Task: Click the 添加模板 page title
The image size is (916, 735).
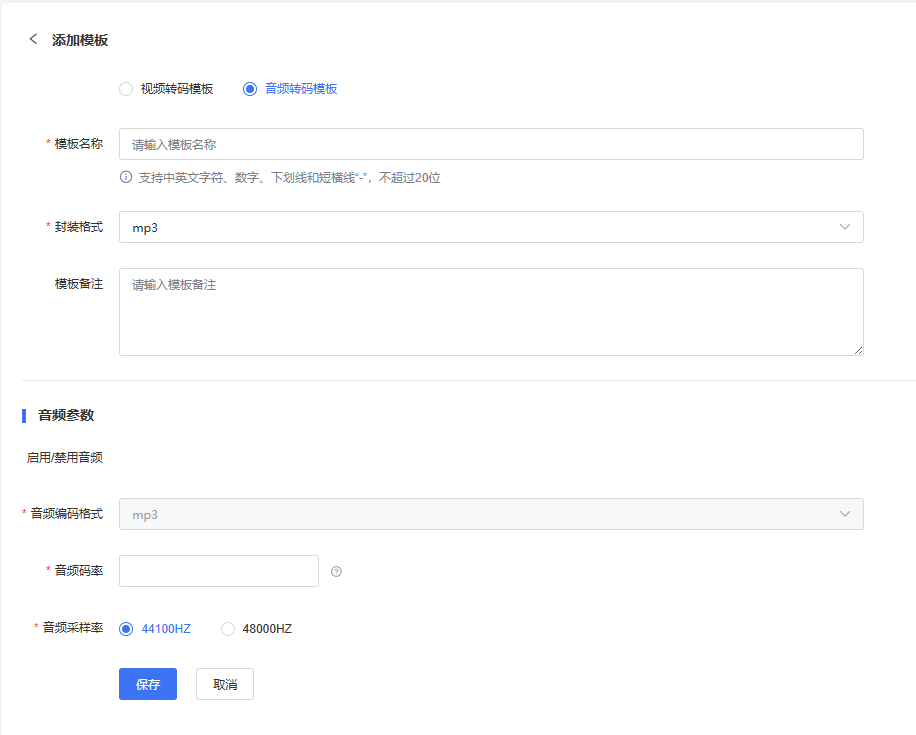Action: (80, 41)
